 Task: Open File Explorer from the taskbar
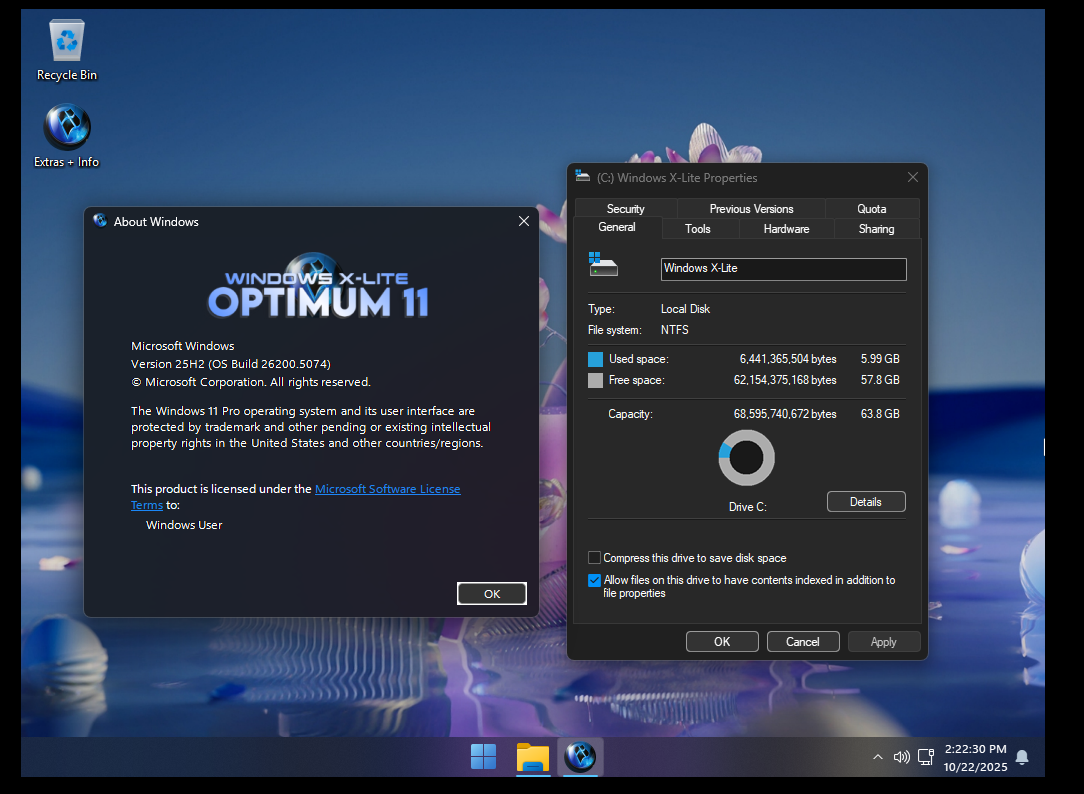coord(533,757)
